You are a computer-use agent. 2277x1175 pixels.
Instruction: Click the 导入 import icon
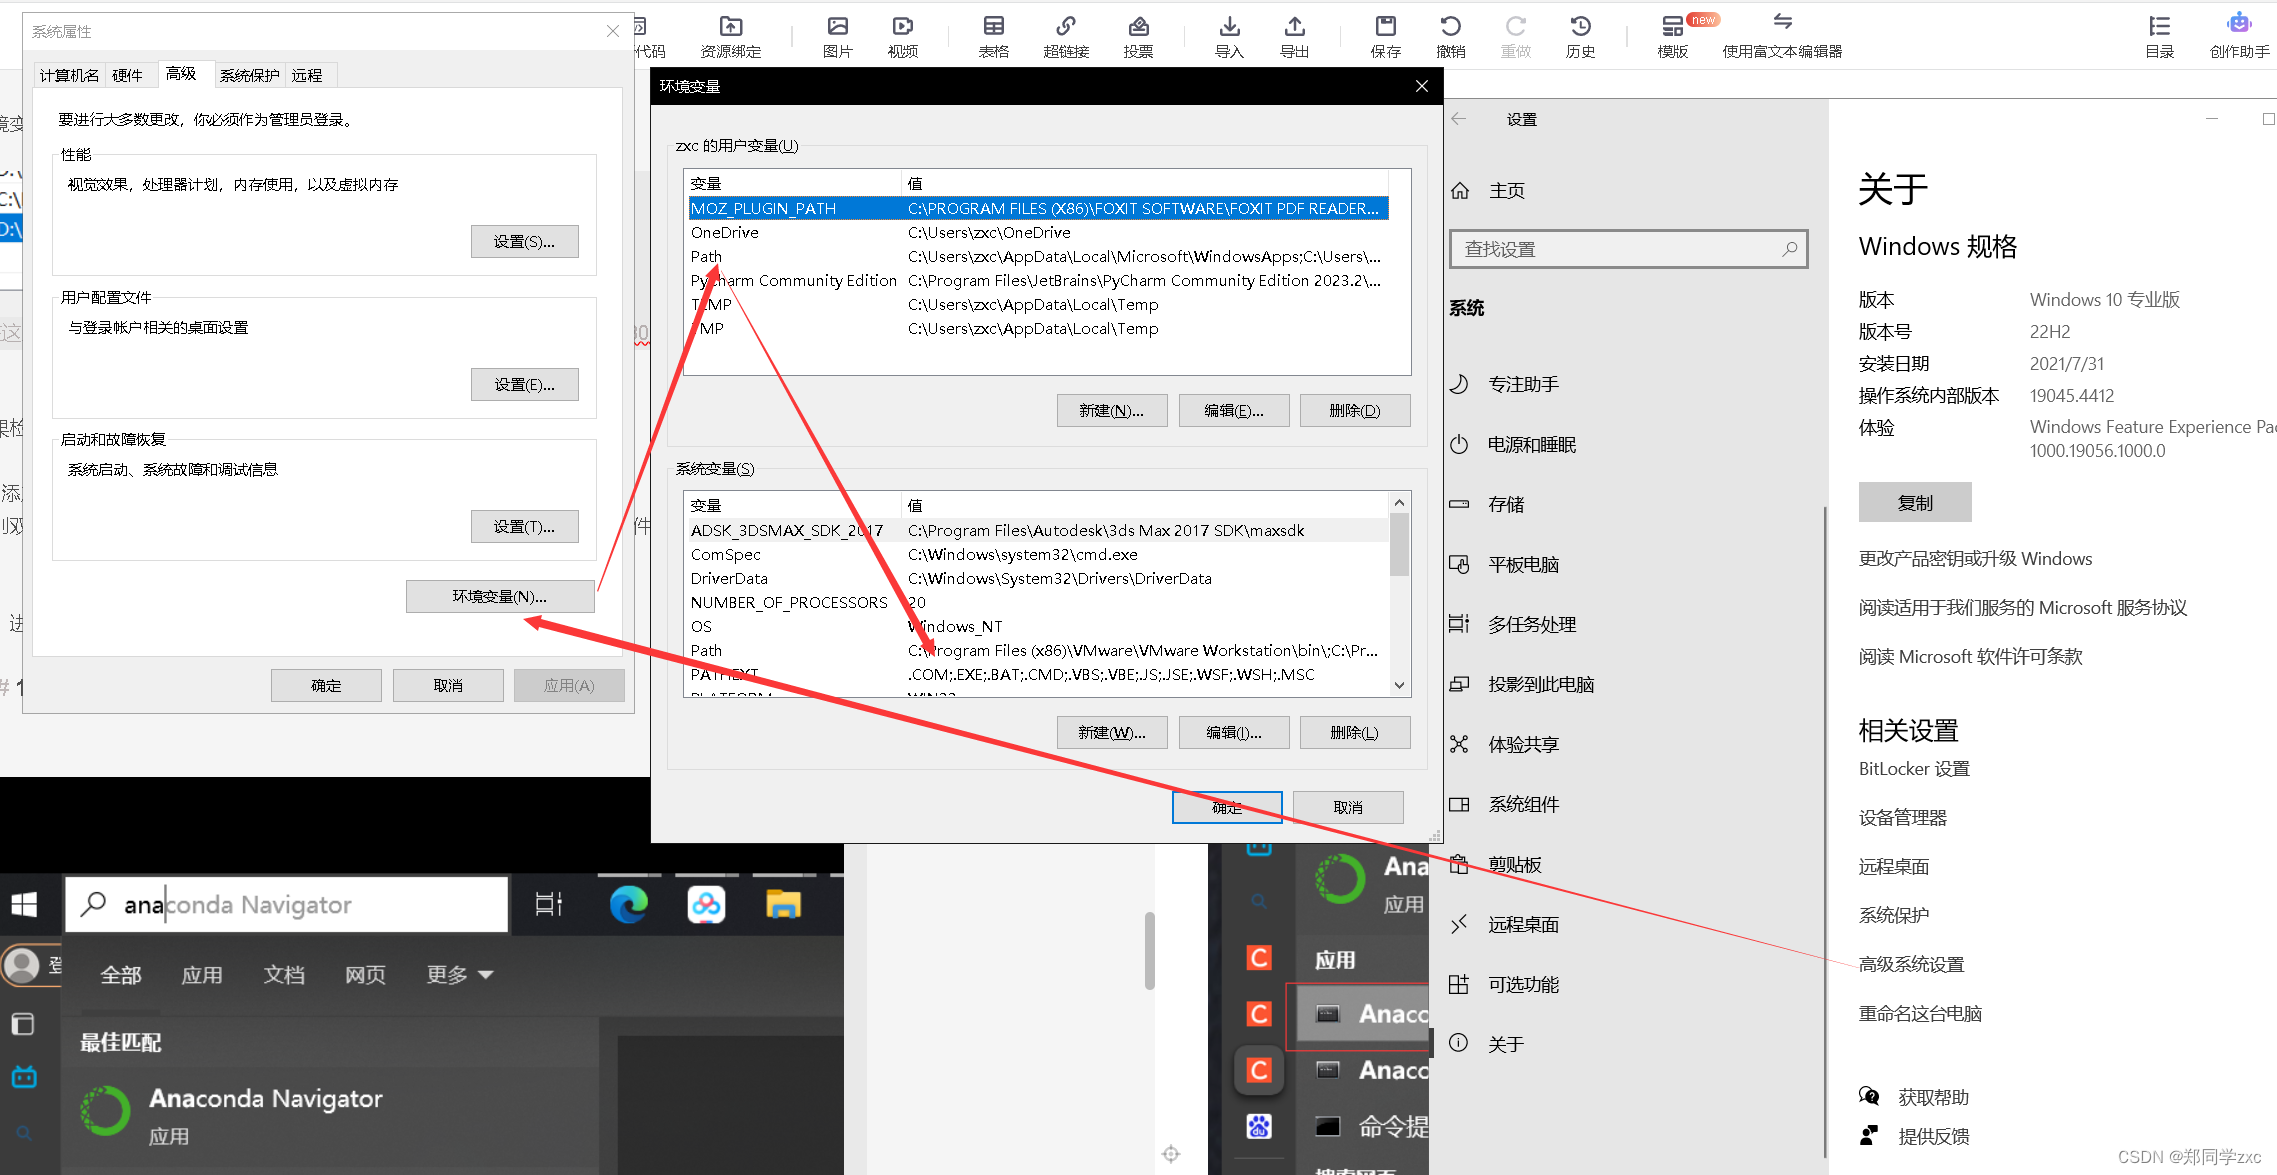coord(1230,37)
